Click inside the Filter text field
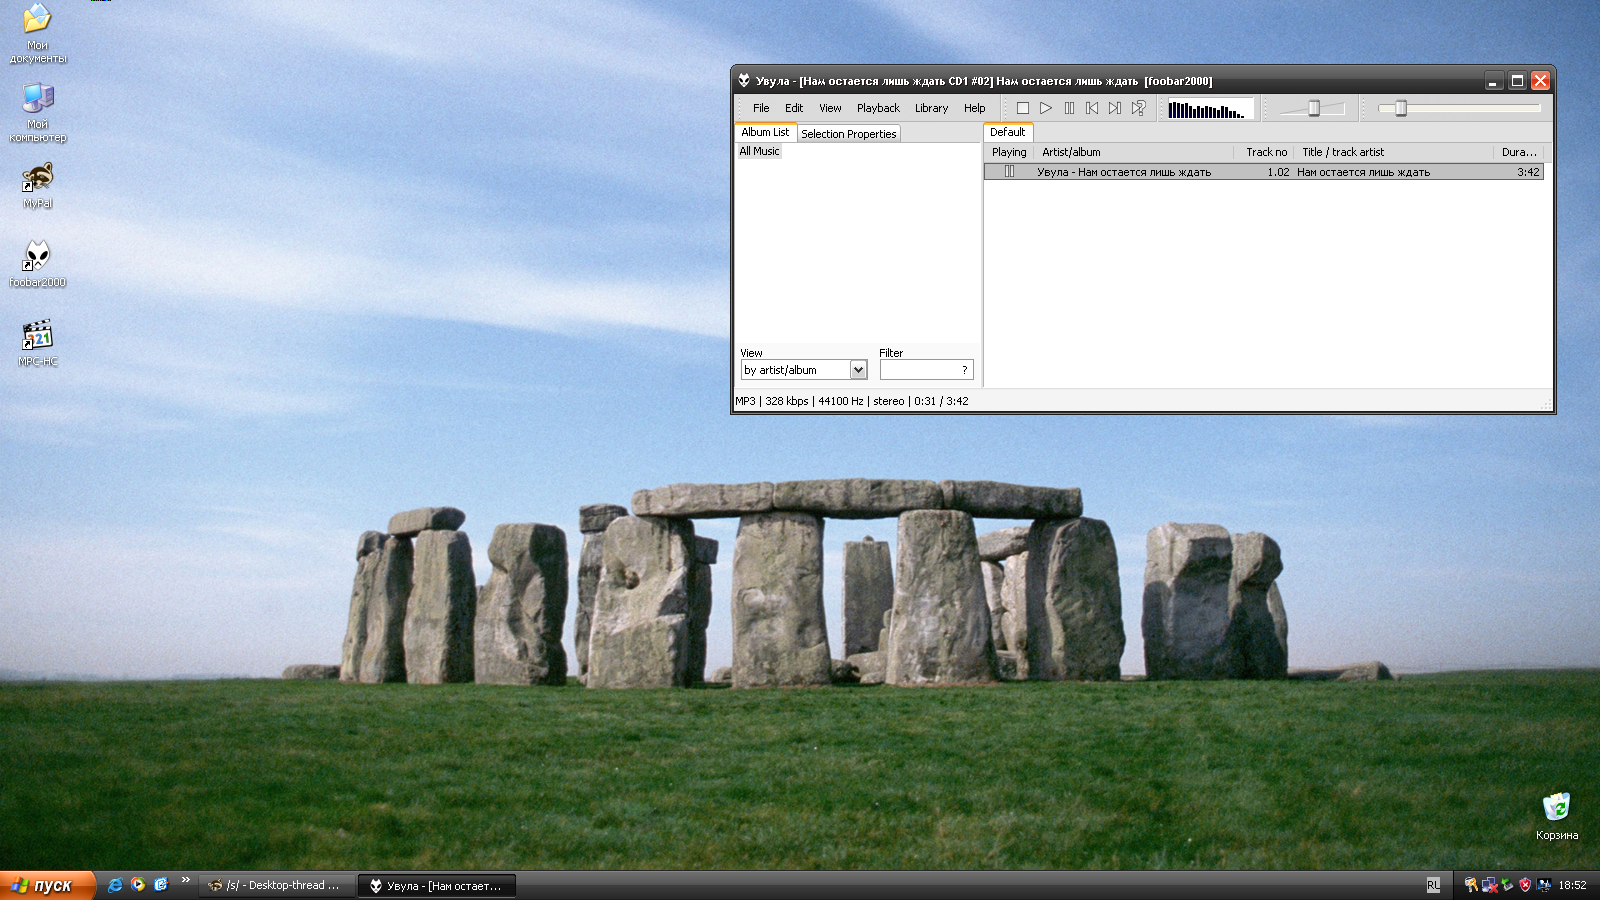Screen dimensions: 1600x900 click(x=920, y=370)
